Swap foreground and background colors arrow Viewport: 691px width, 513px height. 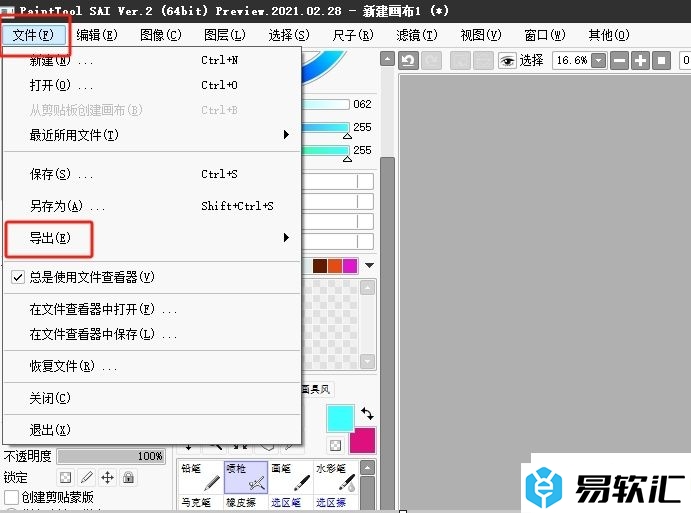[x=367, y=413]
